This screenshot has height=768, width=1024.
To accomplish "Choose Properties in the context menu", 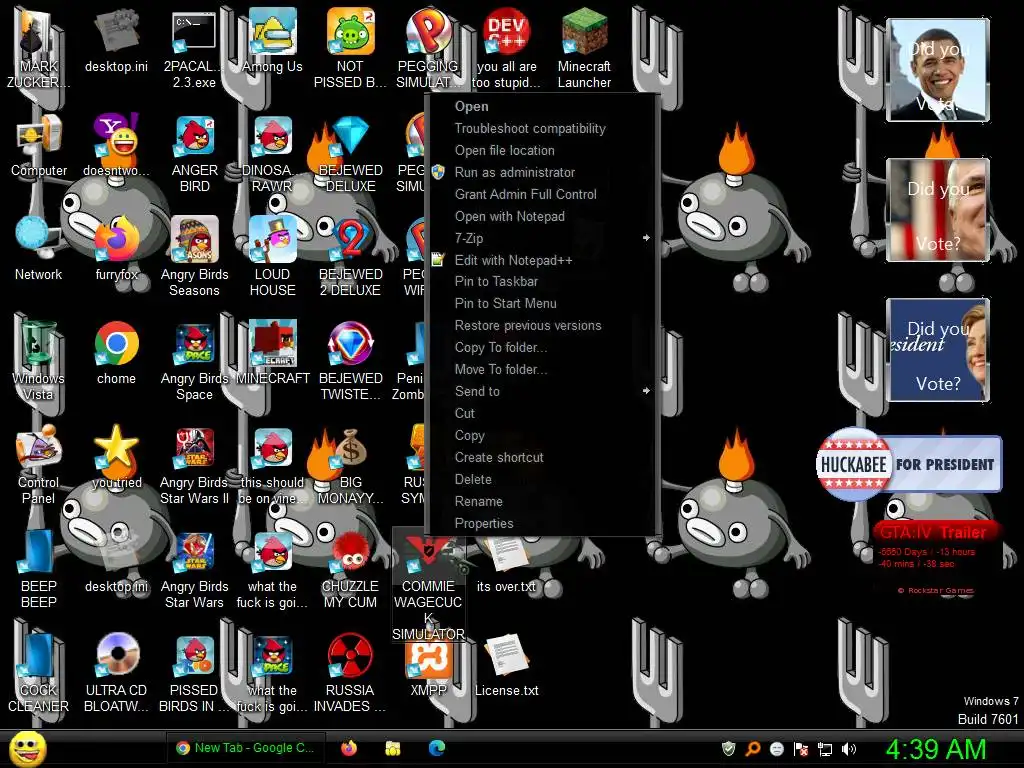I will 542,523.
